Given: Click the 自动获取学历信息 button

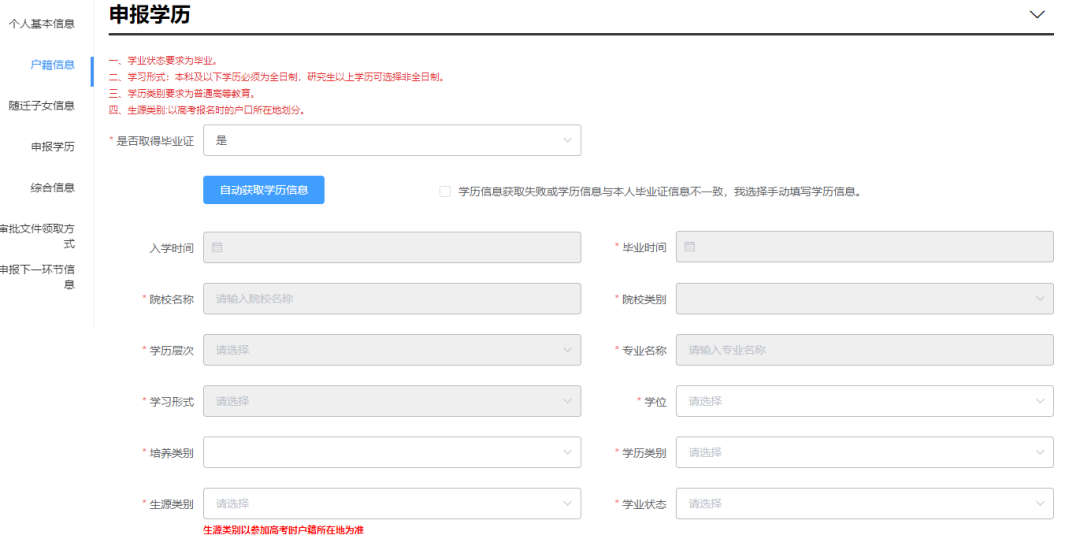Looking at the screenshot, I should click(264, 190).
